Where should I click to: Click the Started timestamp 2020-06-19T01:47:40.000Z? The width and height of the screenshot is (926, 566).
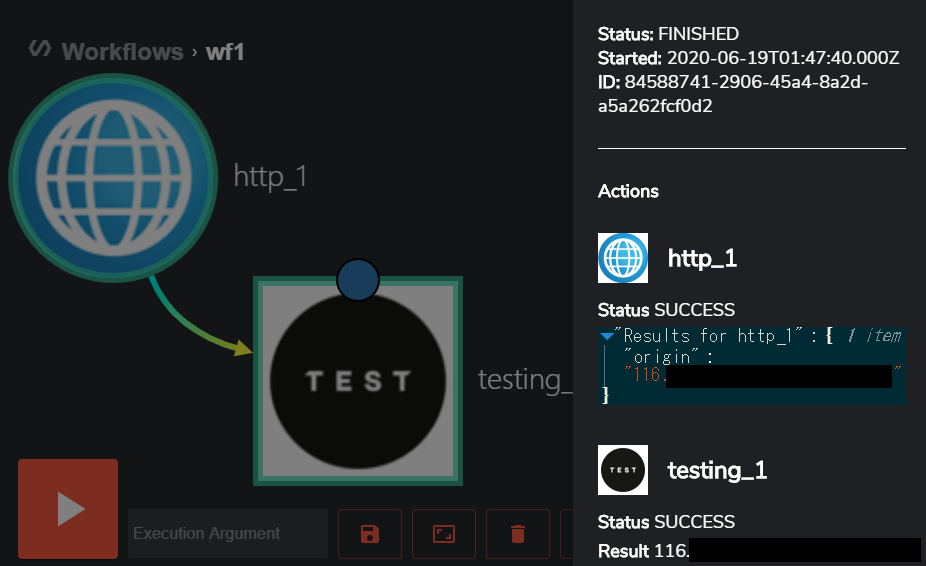[783, 58]
